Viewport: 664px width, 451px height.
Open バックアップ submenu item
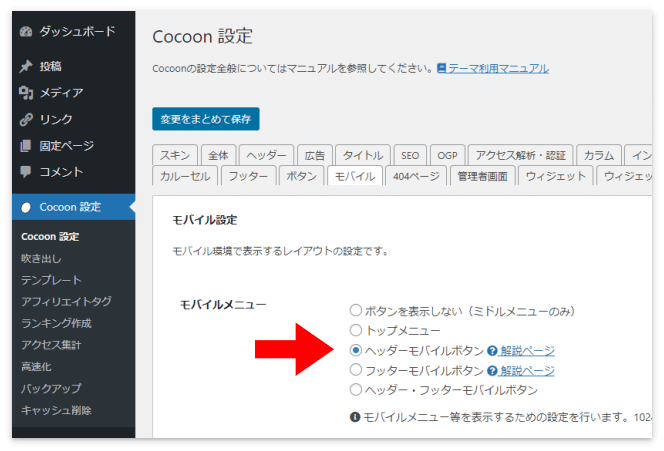click(x=51, y=388)
